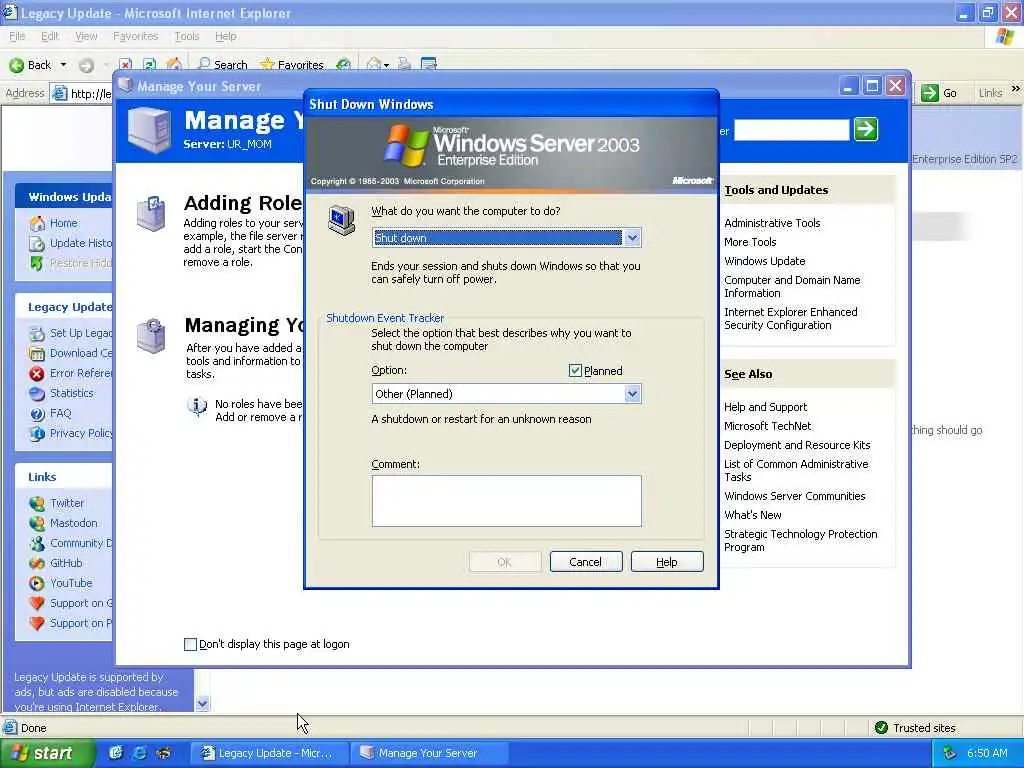Open Strategic Technology Protection Program link
Screen dimensions: 1024x768
(801, 540)
